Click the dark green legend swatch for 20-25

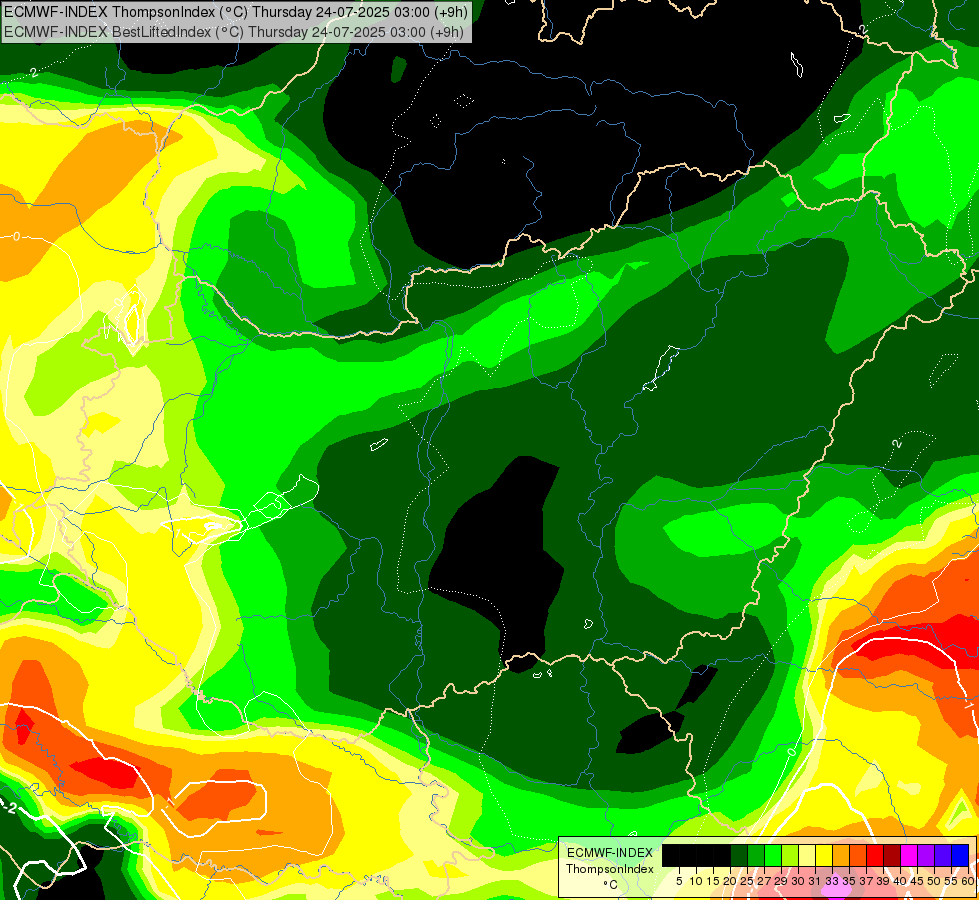(x=739, y=856)
